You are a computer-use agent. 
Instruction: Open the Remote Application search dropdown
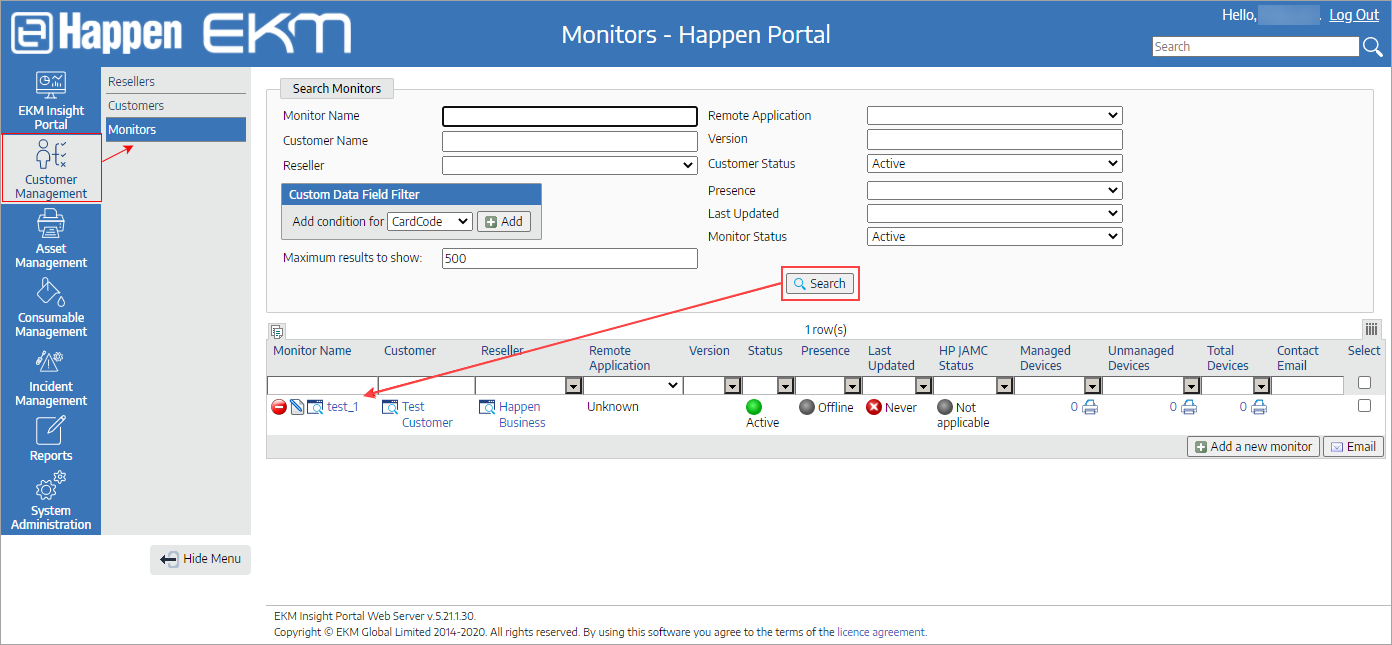pos(995,115)
